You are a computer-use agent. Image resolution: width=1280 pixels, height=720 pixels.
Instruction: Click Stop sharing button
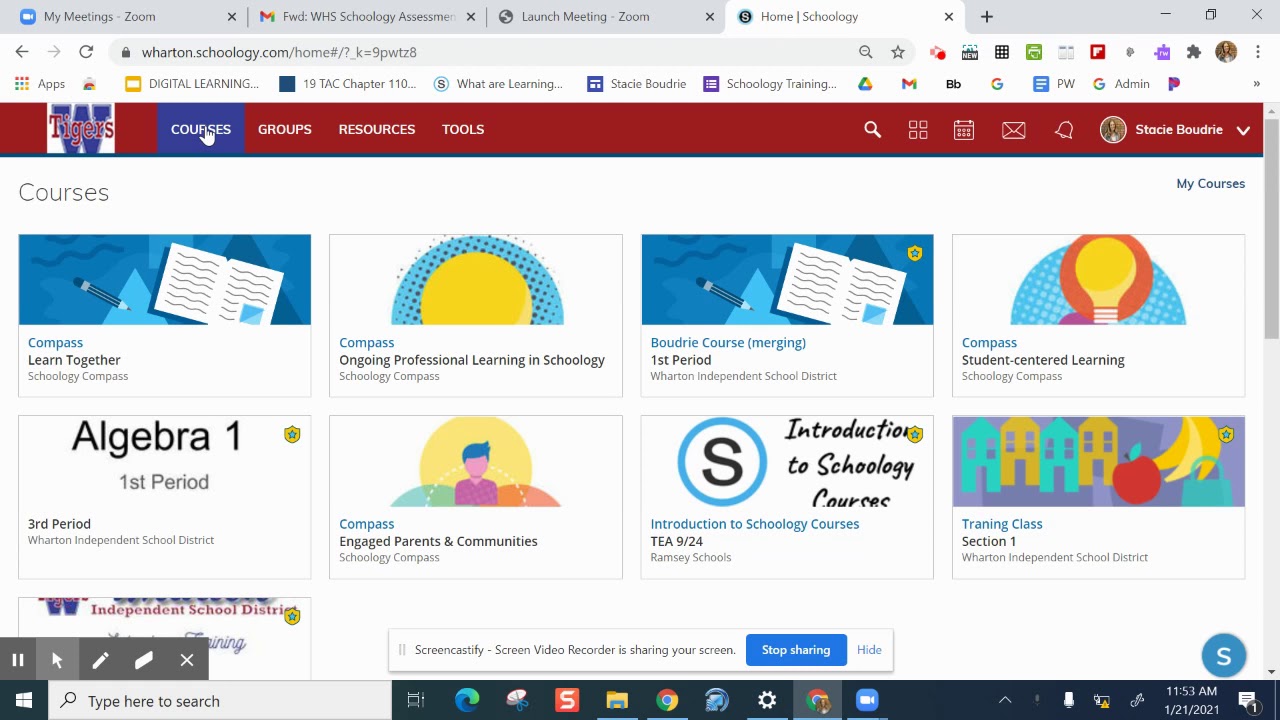[x=796, y=650]
